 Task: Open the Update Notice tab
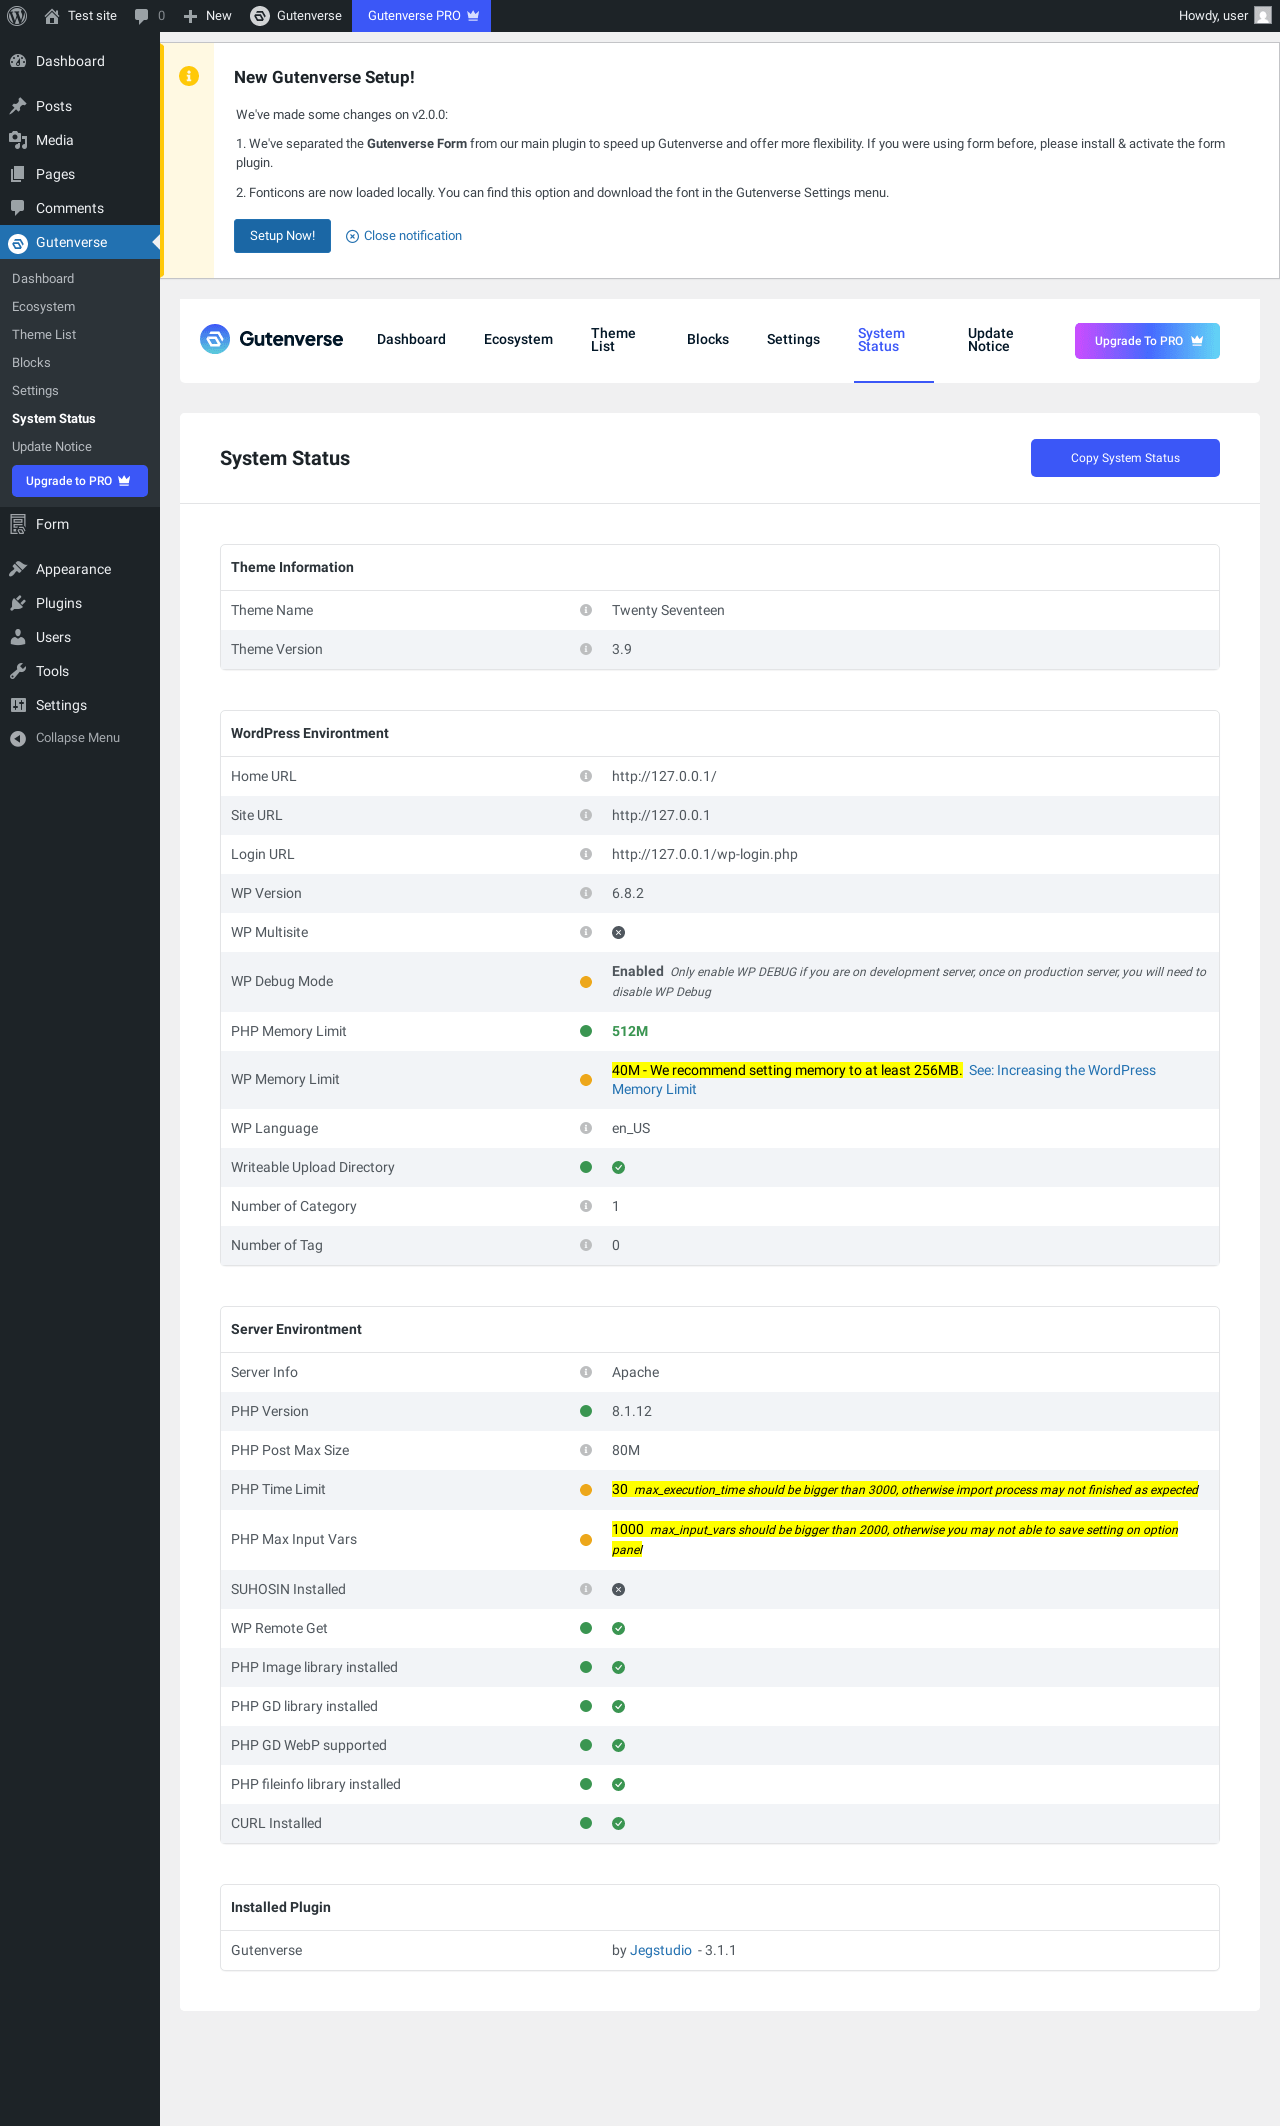990,340
